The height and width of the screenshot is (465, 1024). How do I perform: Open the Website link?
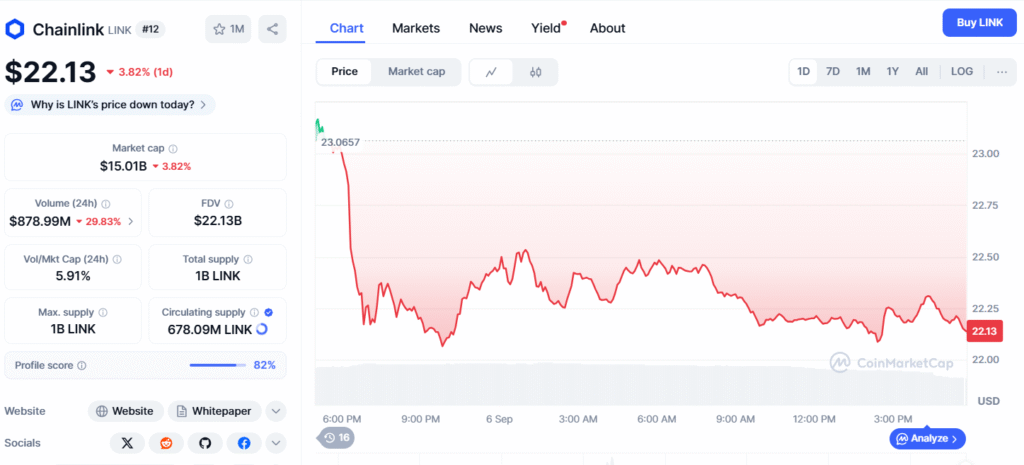[x=126, y=411]
